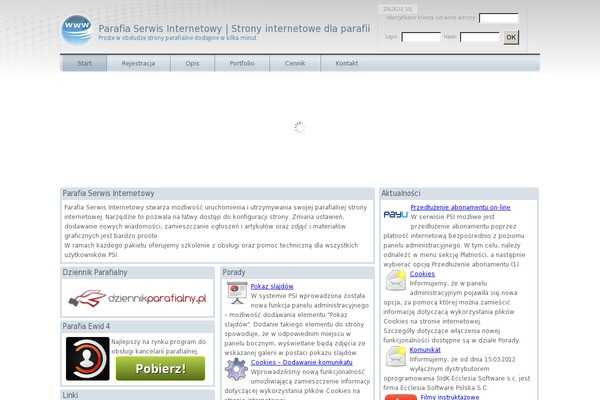Click the Linki section header
Viewport: 600px width, 400px height.
click(70, 395)
